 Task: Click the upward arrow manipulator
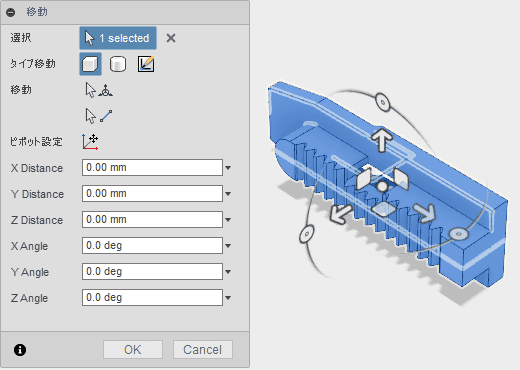pyautogui.click(x=382, y=139)
